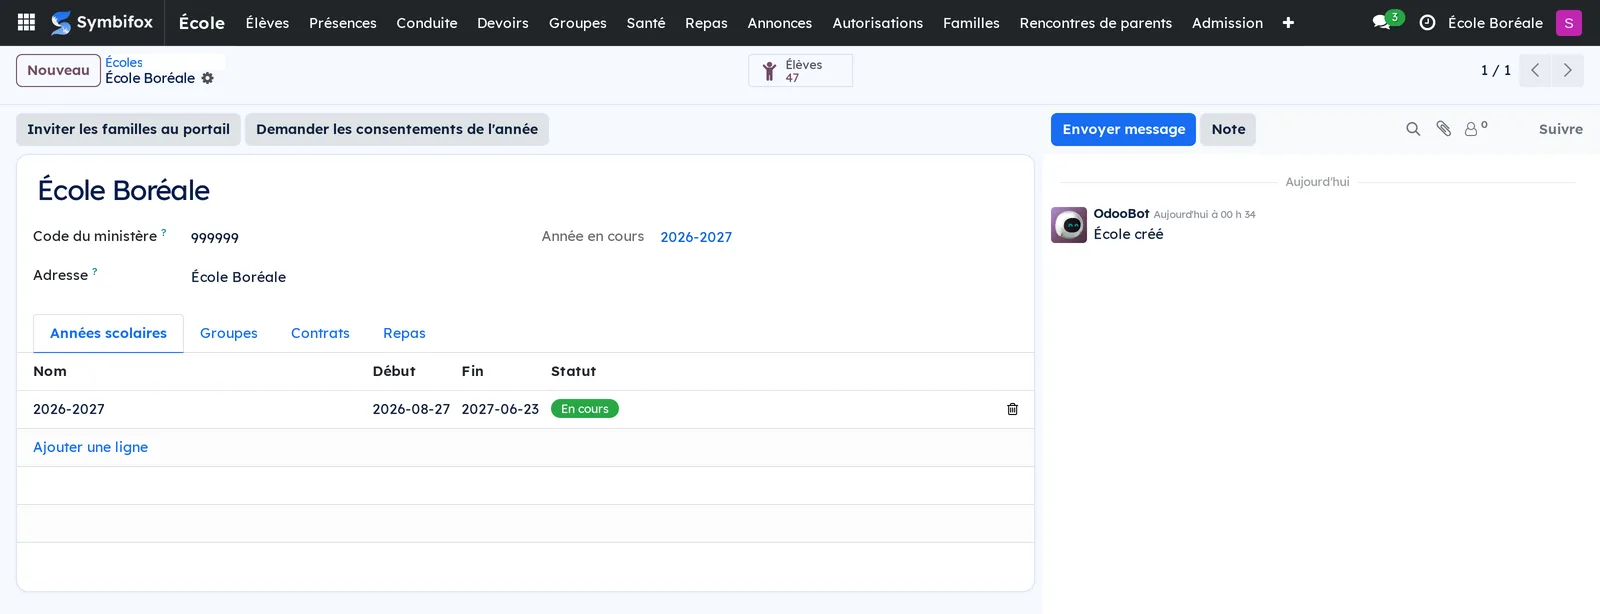Show followers list icon
The image size is (1600, 614).
(1475, 129)
